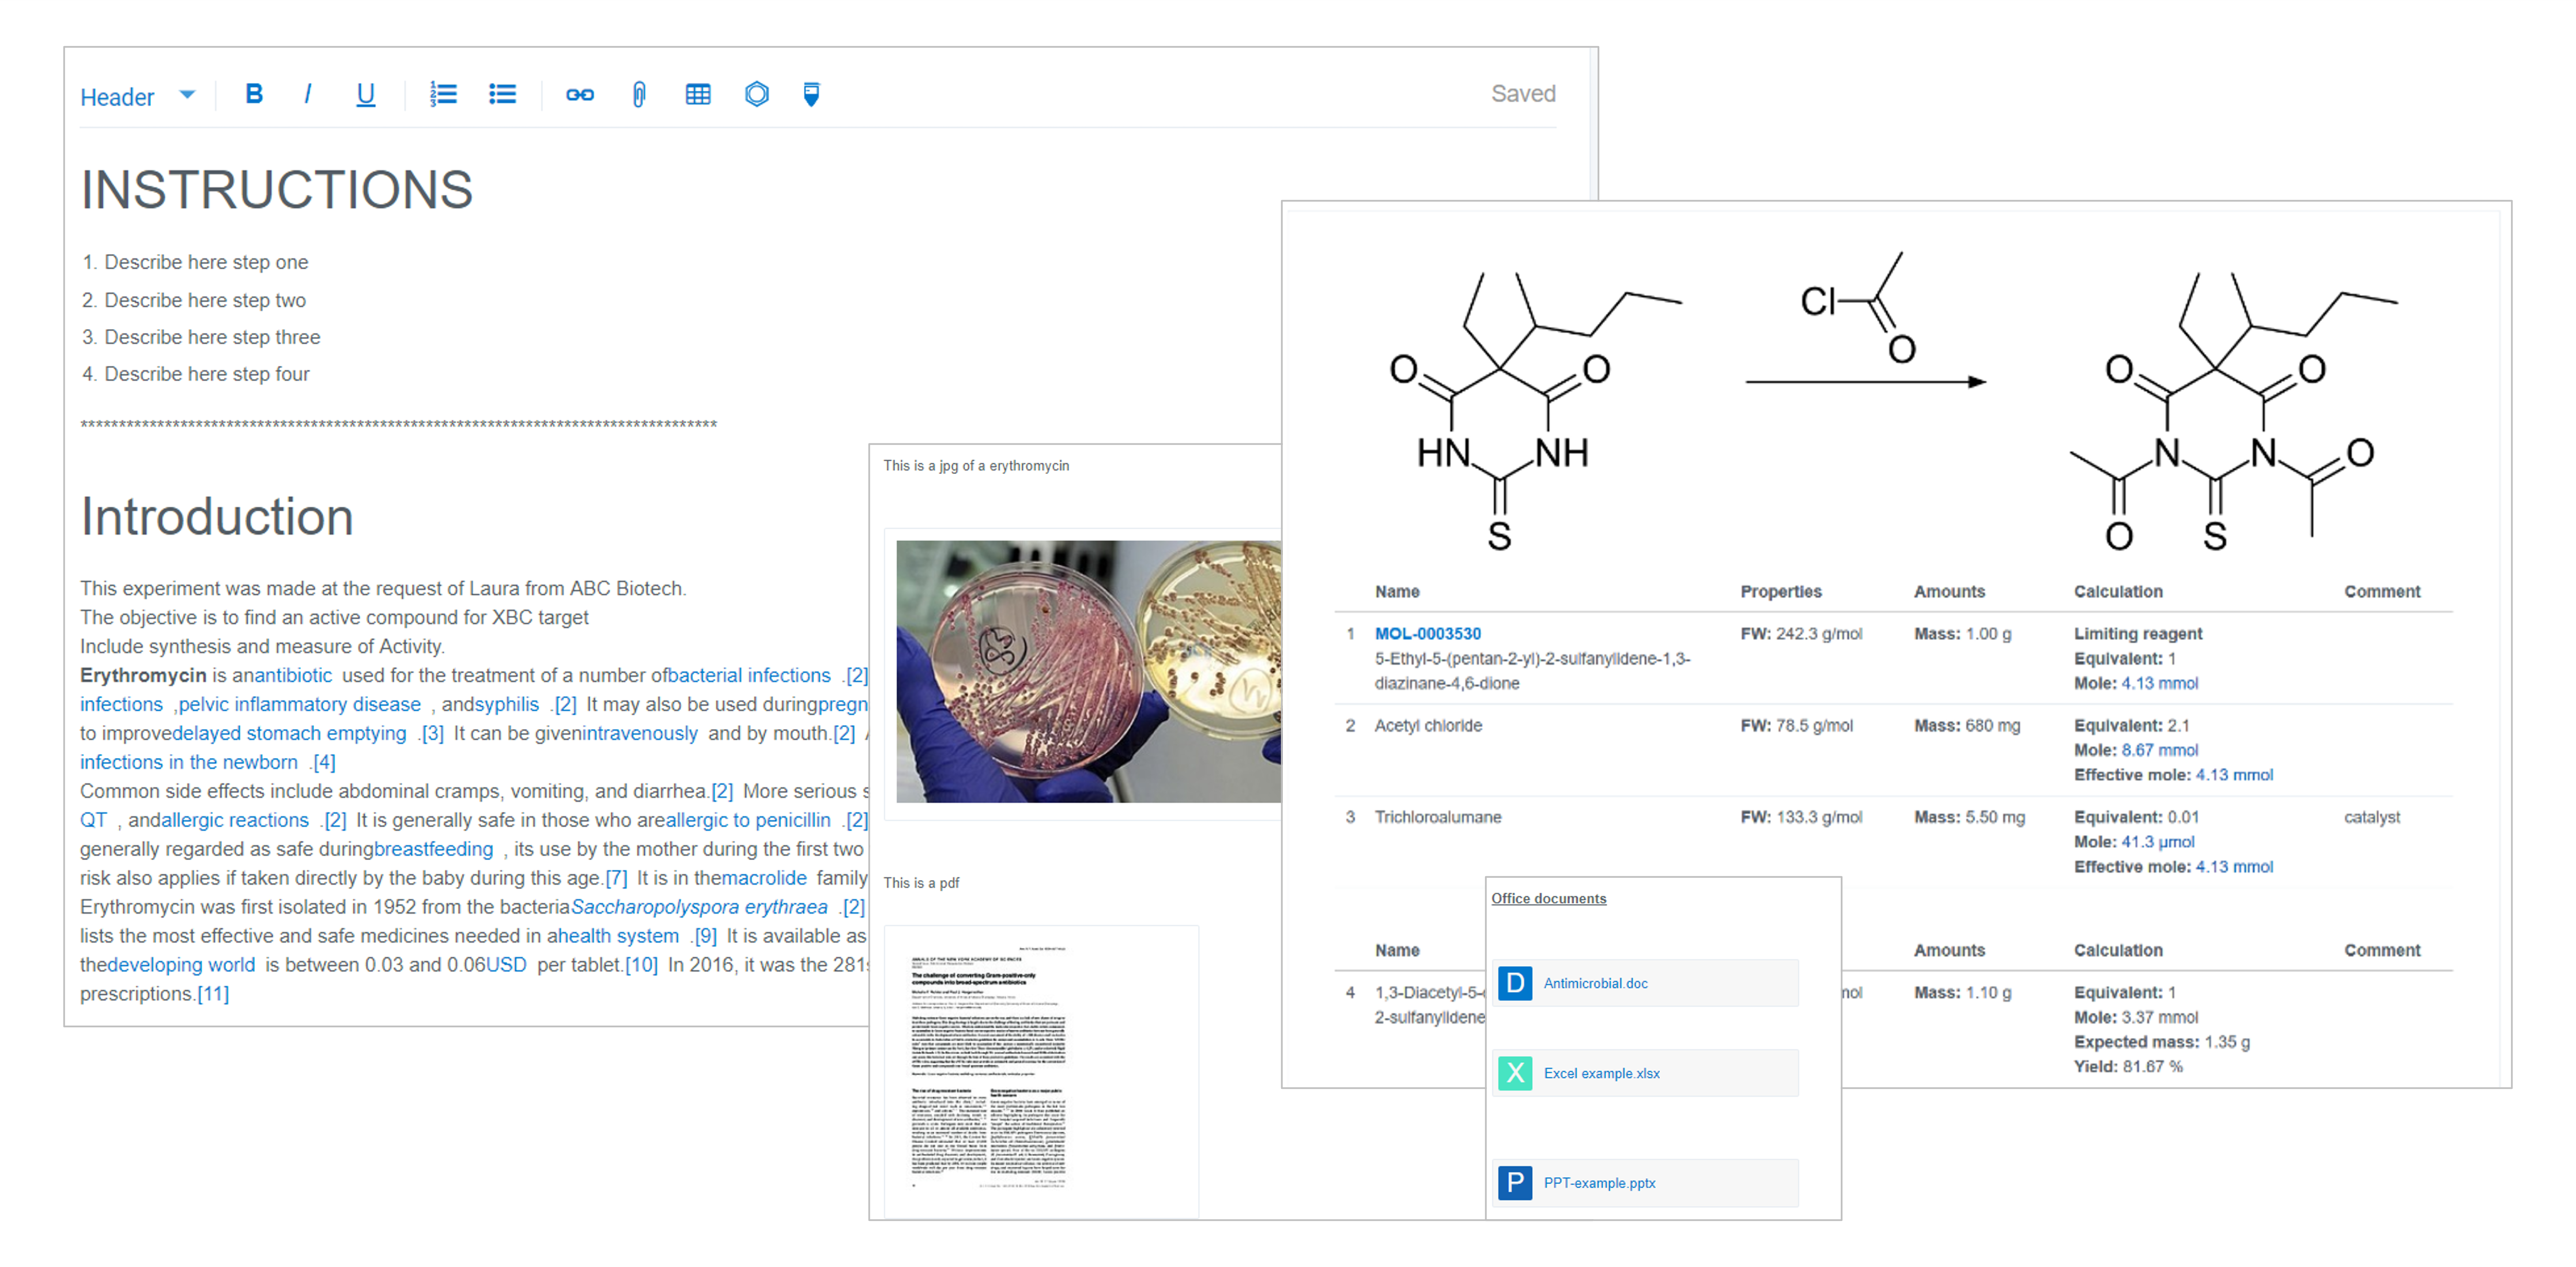Toggle underline formatting in the toolbar
This screenshot has width=2576, height=1267.
click(366, 94)
